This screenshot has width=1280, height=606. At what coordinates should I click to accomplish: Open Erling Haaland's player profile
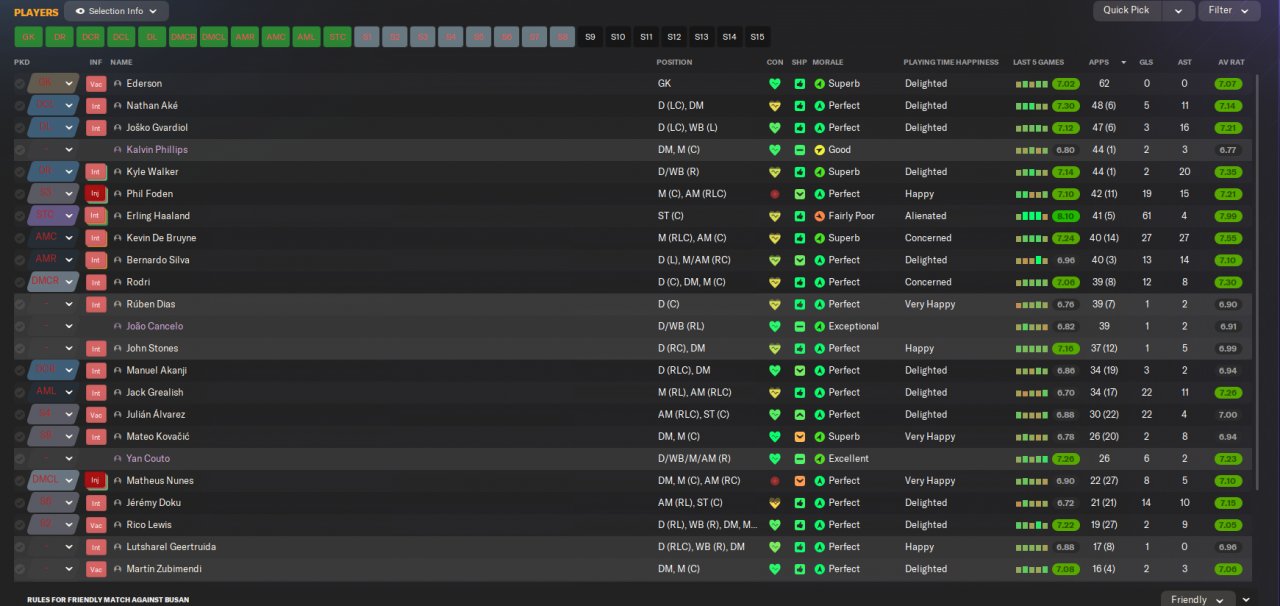158,216
